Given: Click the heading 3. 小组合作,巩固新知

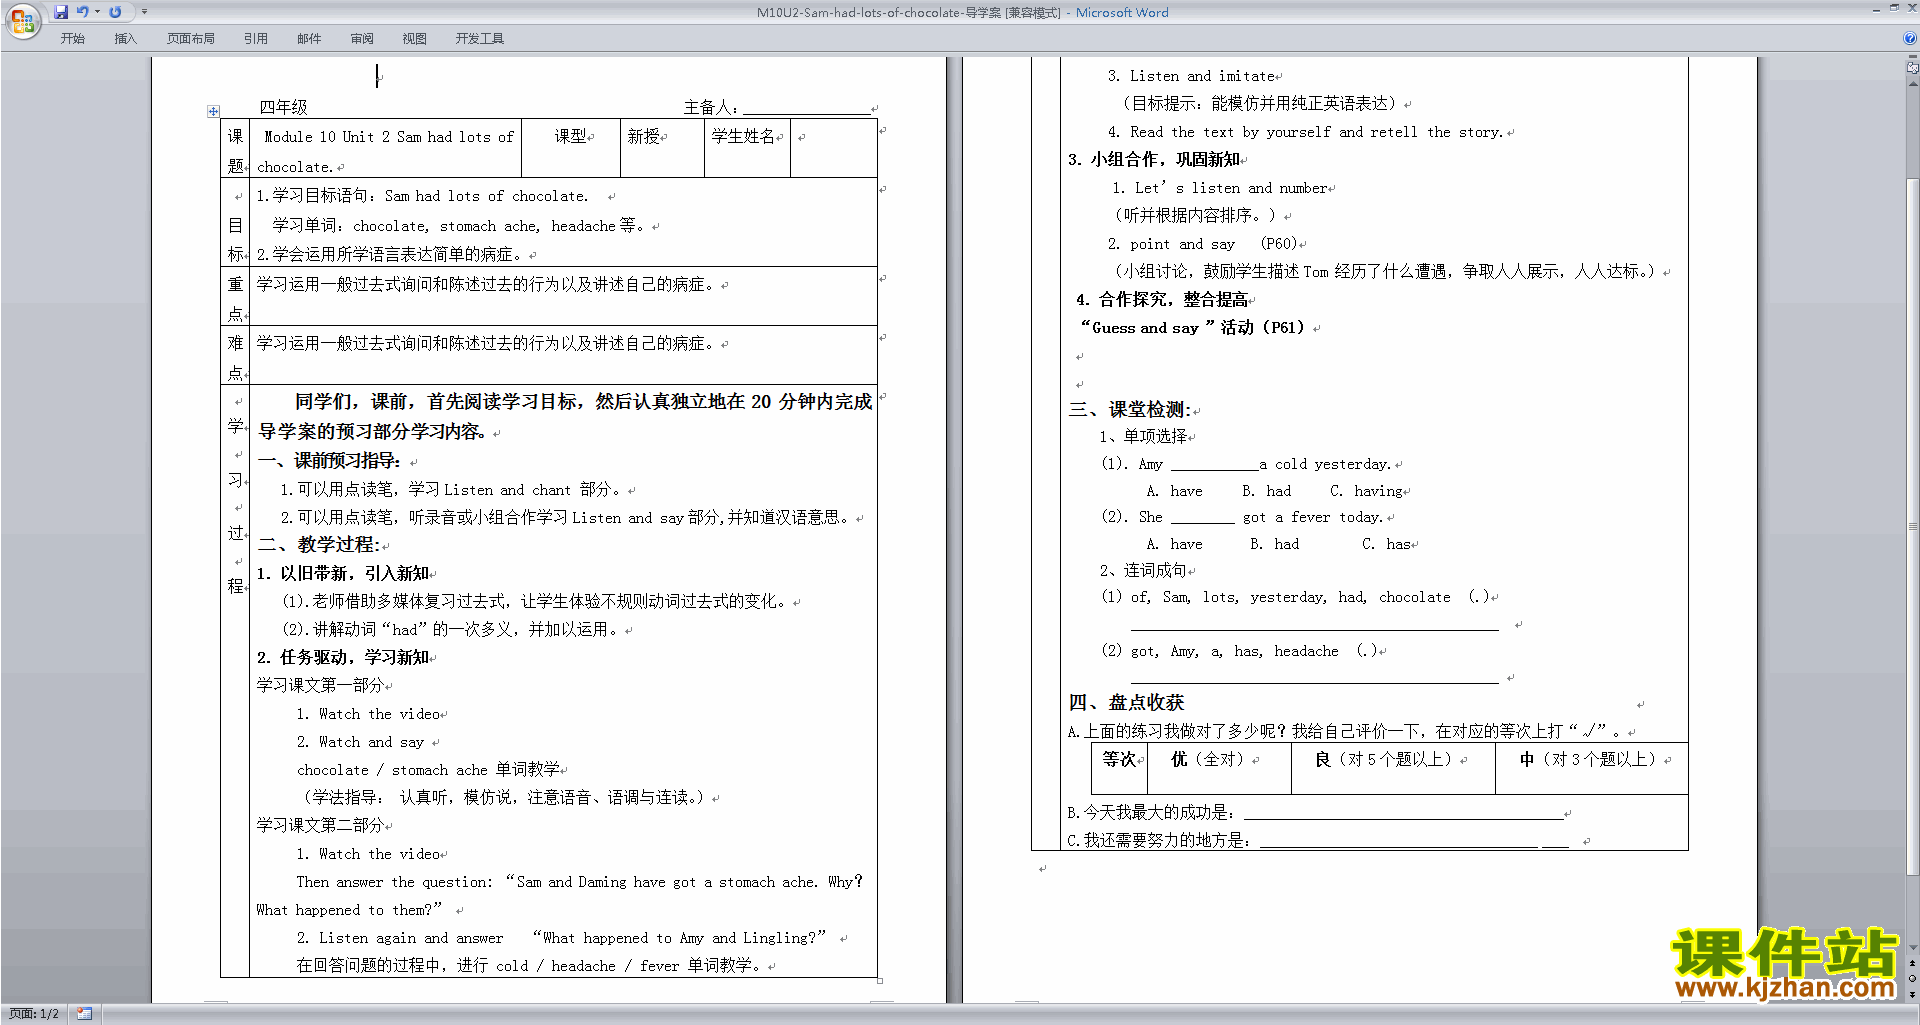Looking at the screenshot, I should pyautogui.click(x=1154, y=160).
